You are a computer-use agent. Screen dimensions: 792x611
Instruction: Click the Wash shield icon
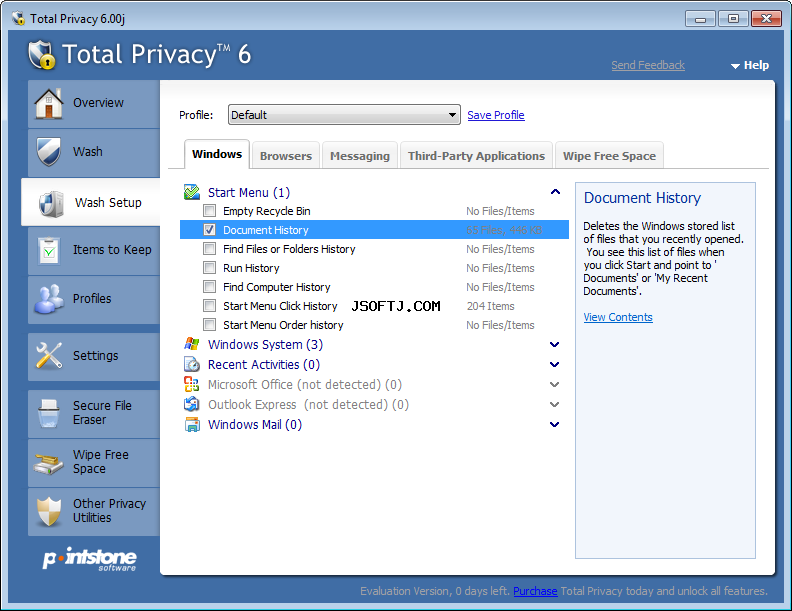(48, 151)
